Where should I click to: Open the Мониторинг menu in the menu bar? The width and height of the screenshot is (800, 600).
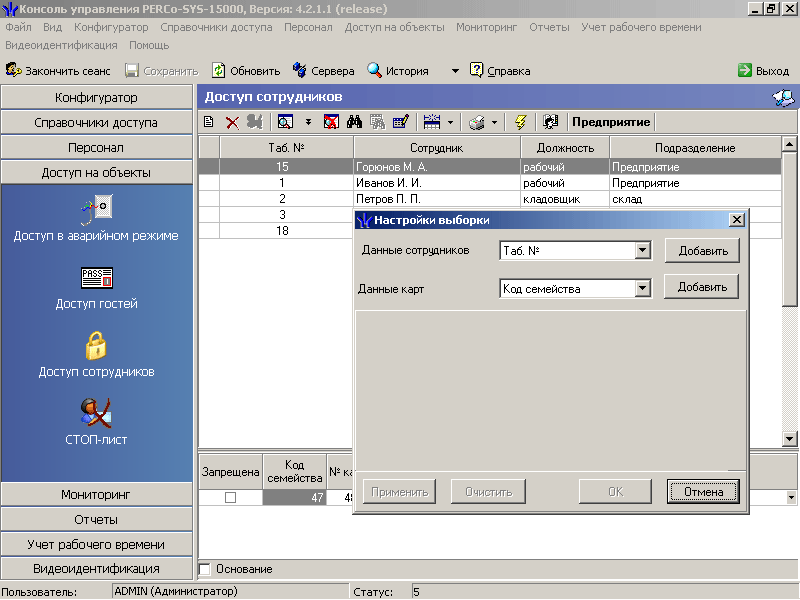pos(487,27)
